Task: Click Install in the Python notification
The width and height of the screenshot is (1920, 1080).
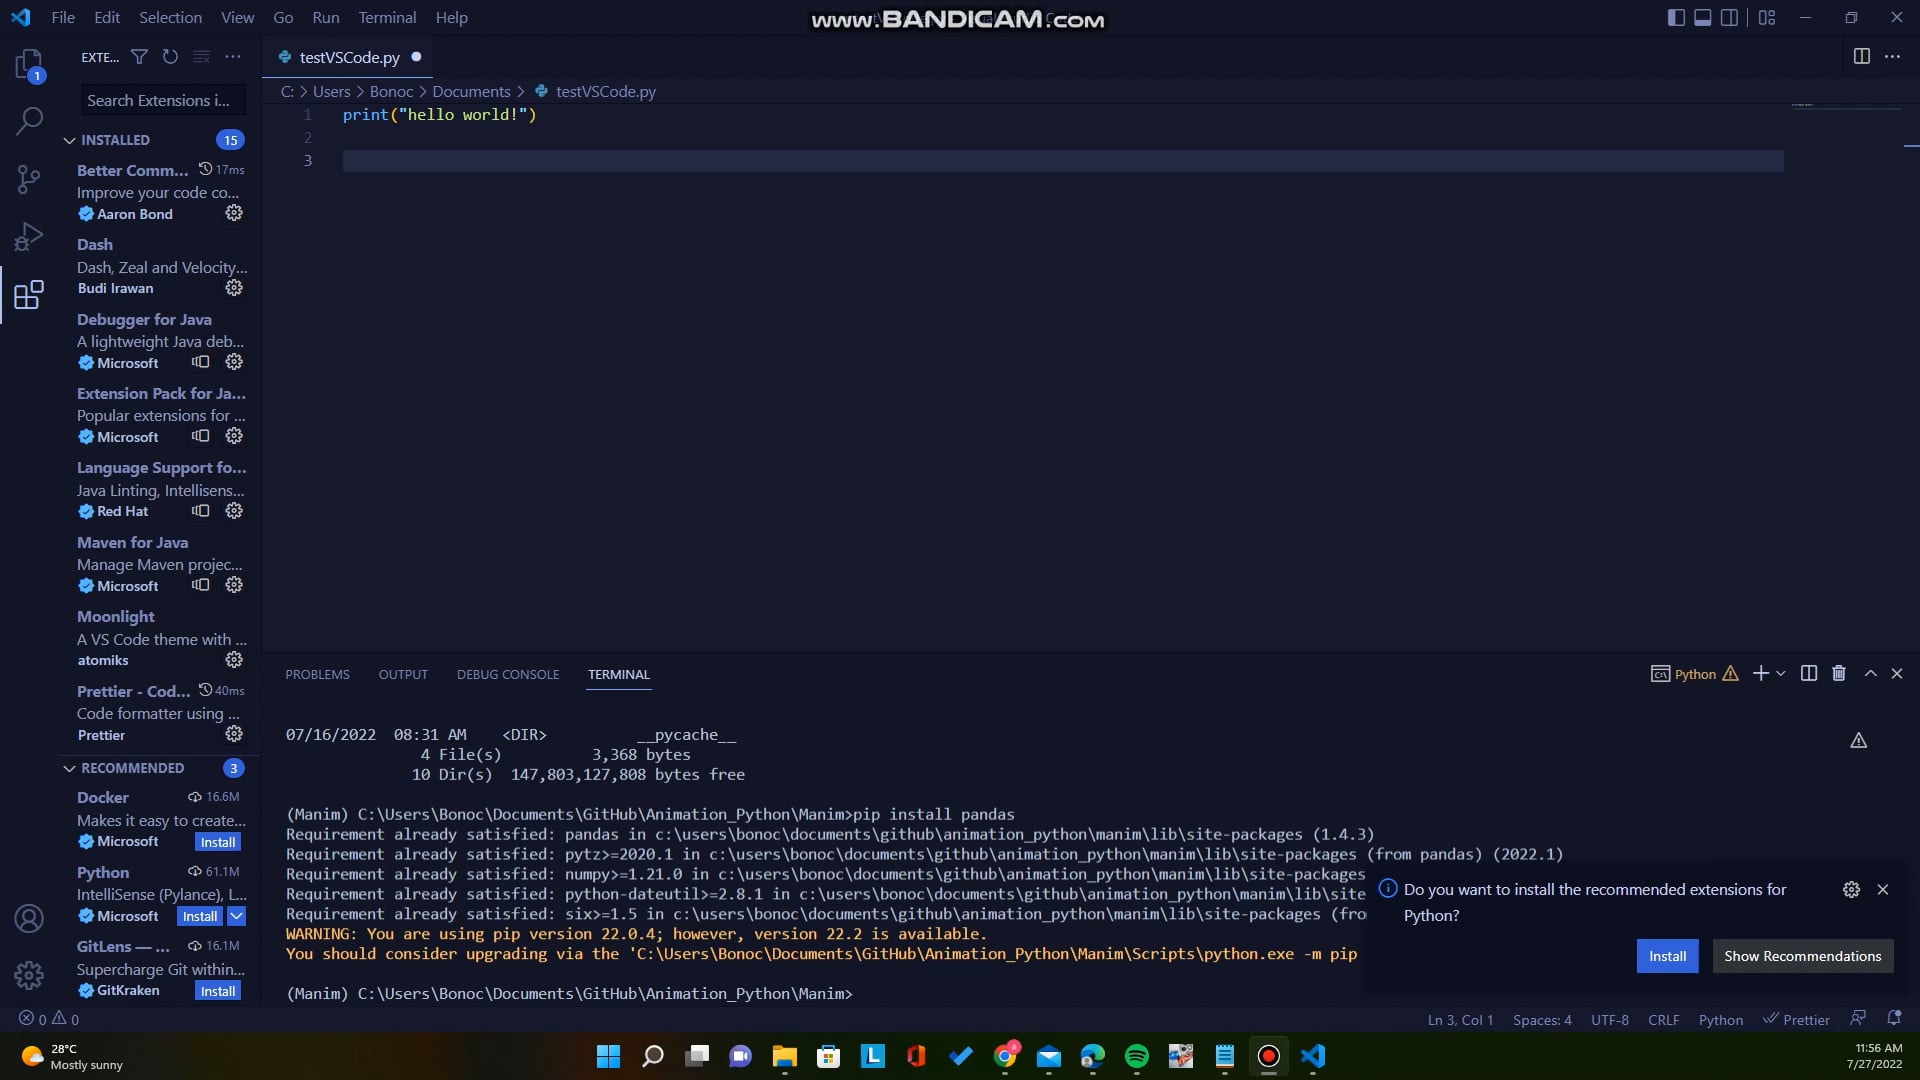Action: click(1667, 956)
